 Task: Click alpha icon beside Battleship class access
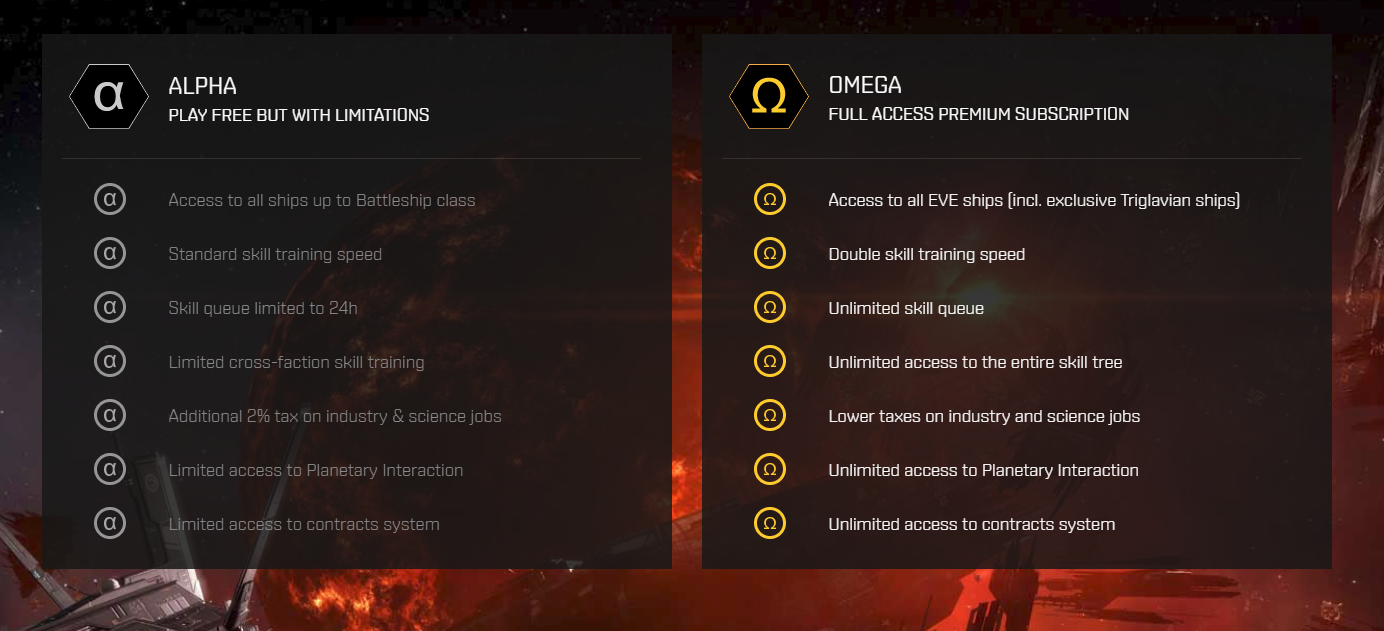(x=110, y=200)
